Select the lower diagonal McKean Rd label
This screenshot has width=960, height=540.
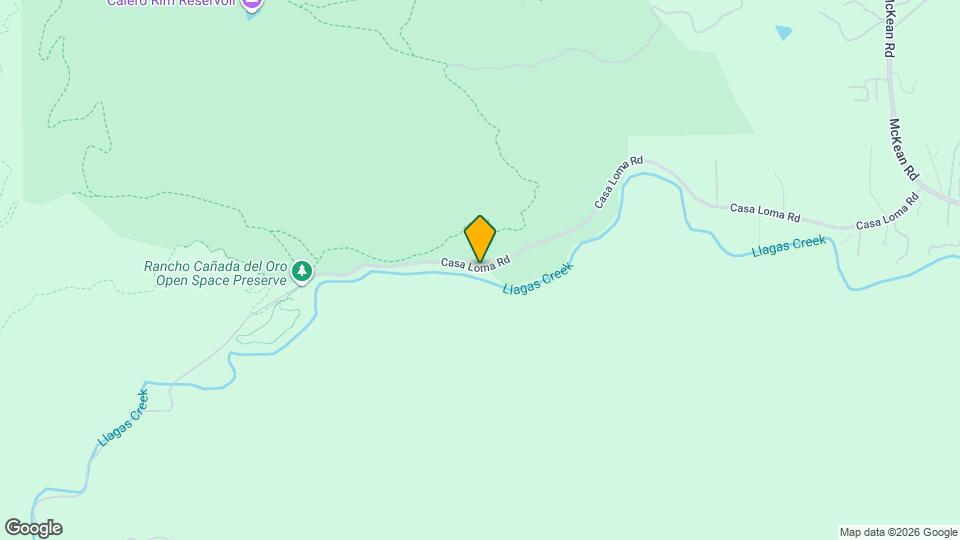(x=904, y=149)
